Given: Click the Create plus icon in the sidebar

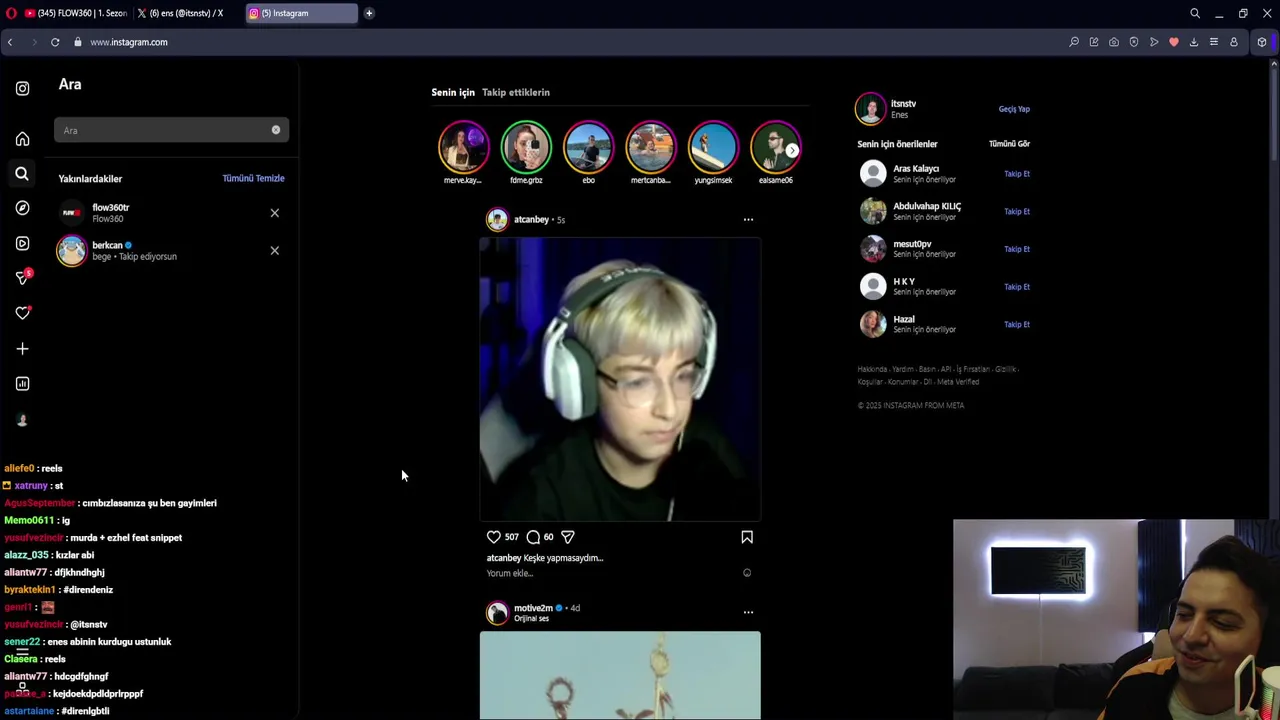Looking at the screenshot, I should point(22,349).
